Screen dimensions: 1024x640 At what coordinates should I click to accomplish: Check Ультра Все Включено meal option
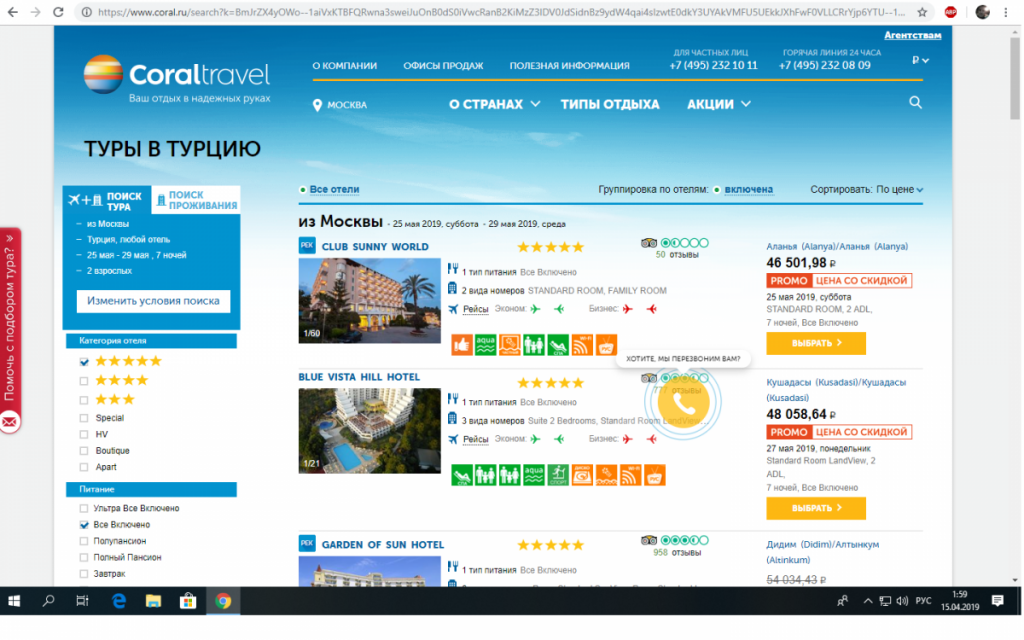click(84, 508)
